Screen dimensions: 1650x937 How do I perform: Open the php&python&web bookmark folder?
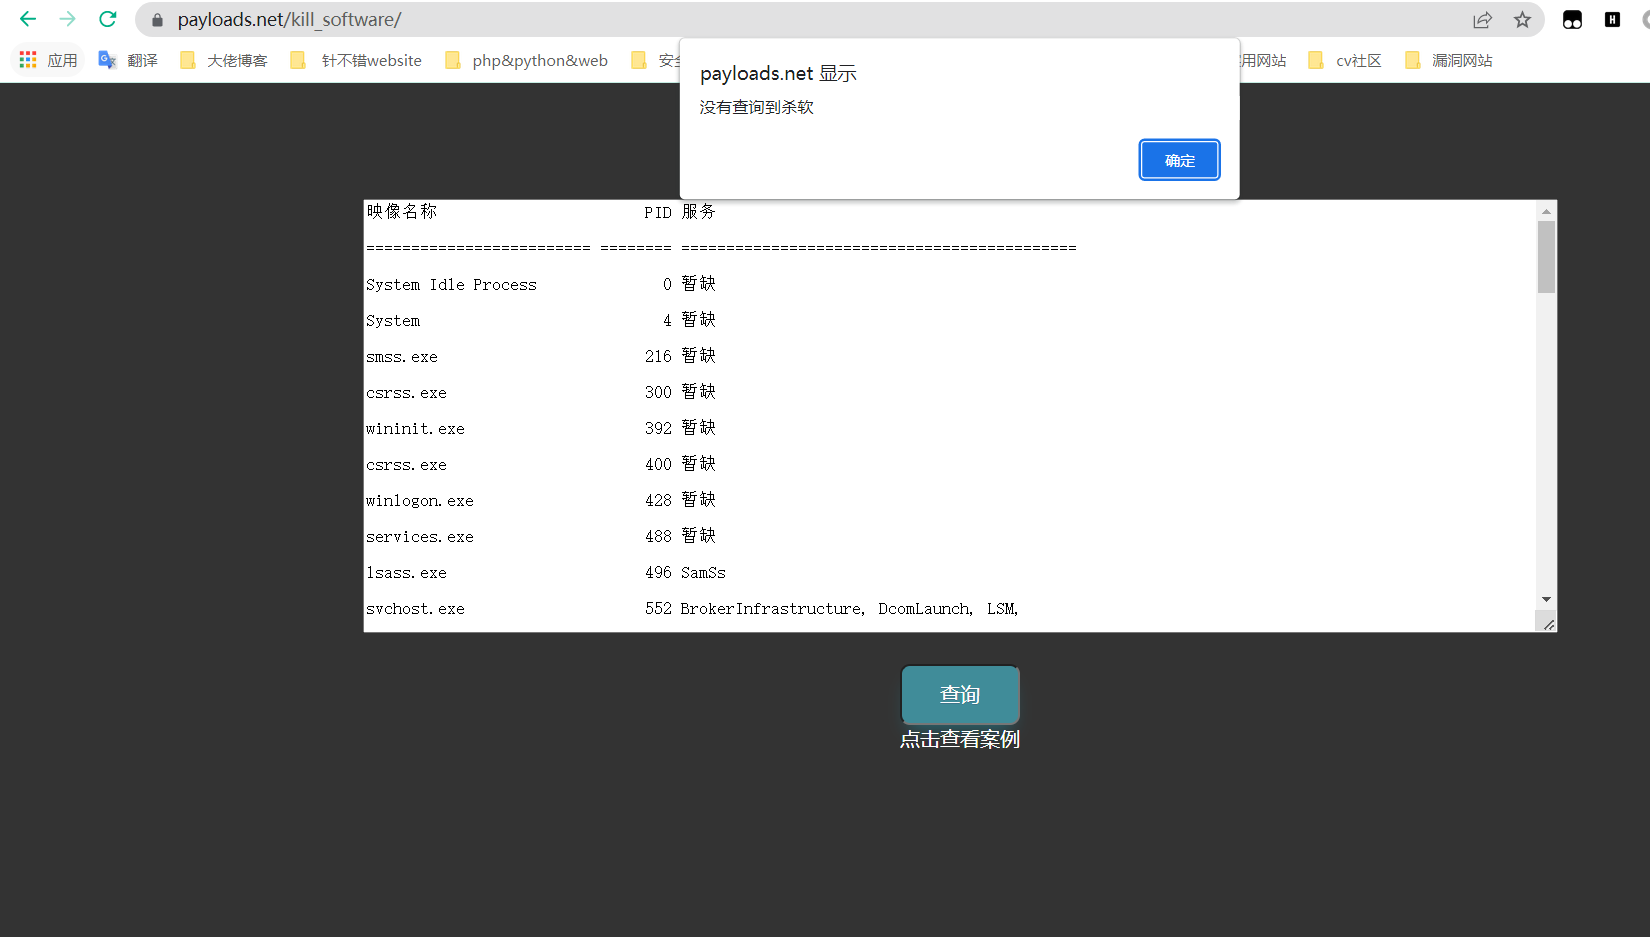(x=527, y=60)
